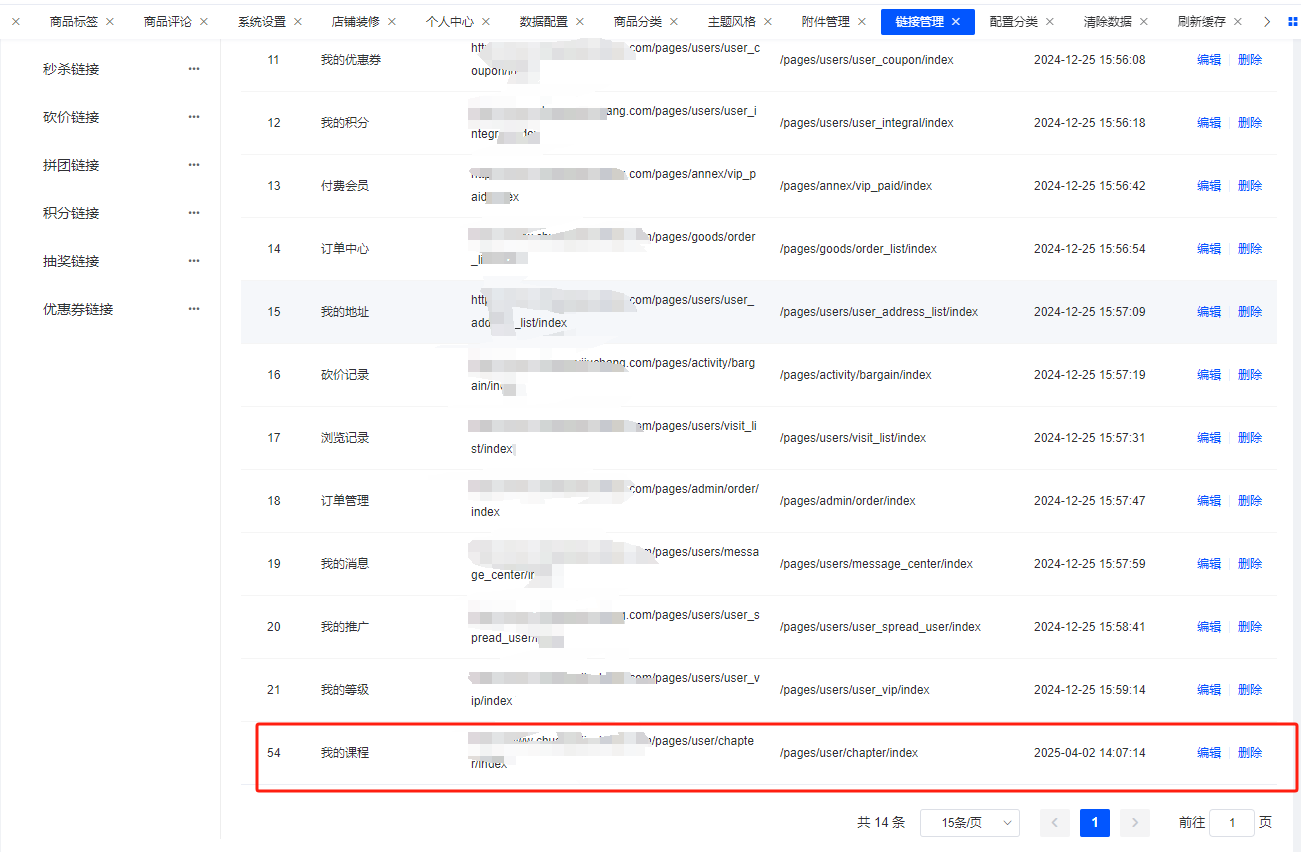Close the active 链接管理 tab with its X icon
The image size is (1301, 852).
[956, 21]
